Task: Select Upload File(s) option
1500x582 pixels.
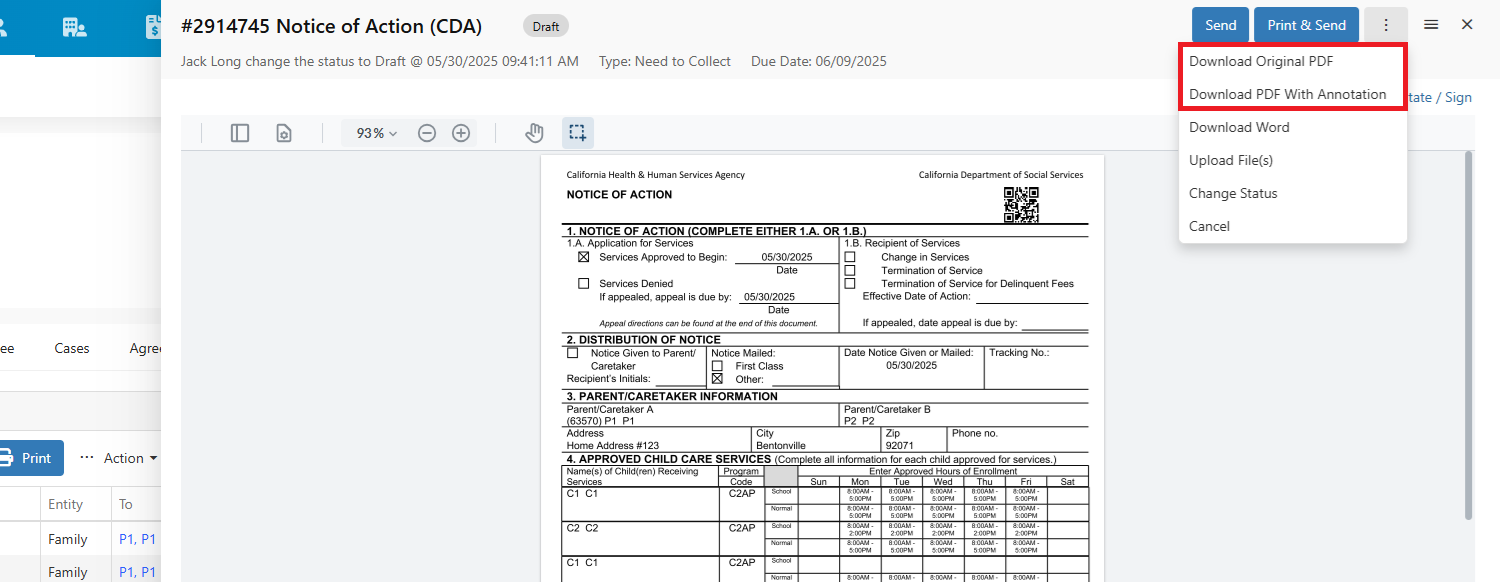Action: pos(1293,160)
